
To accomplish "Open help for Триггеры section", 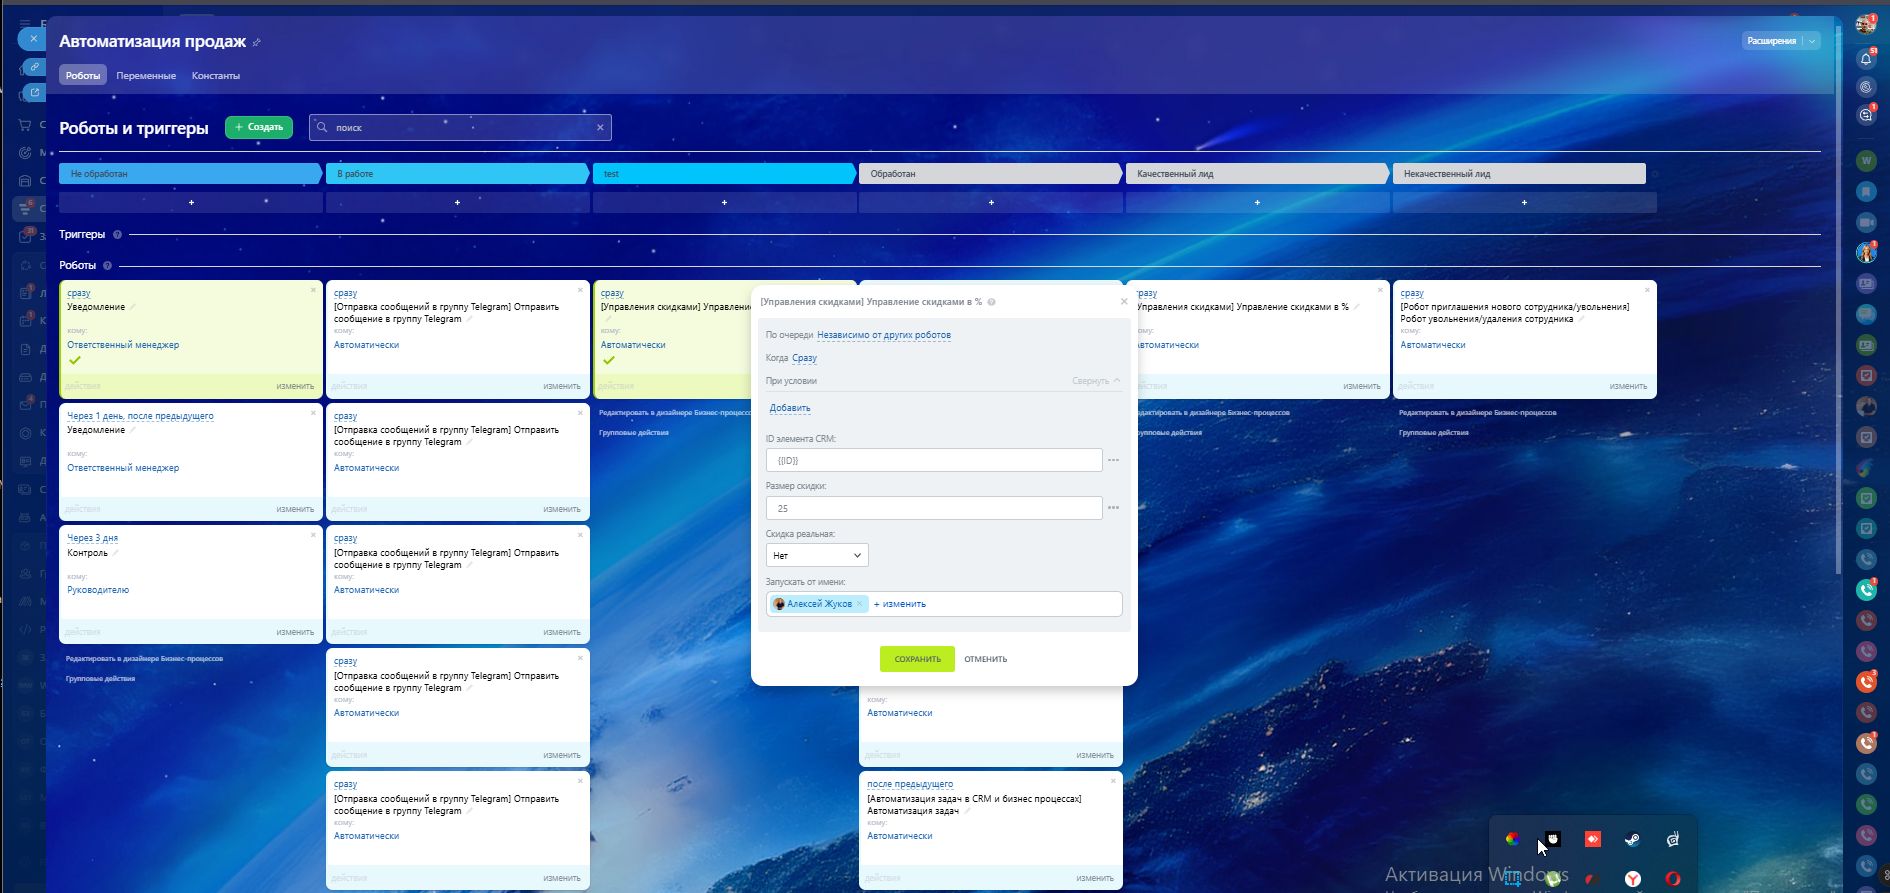I will (117, 235).
